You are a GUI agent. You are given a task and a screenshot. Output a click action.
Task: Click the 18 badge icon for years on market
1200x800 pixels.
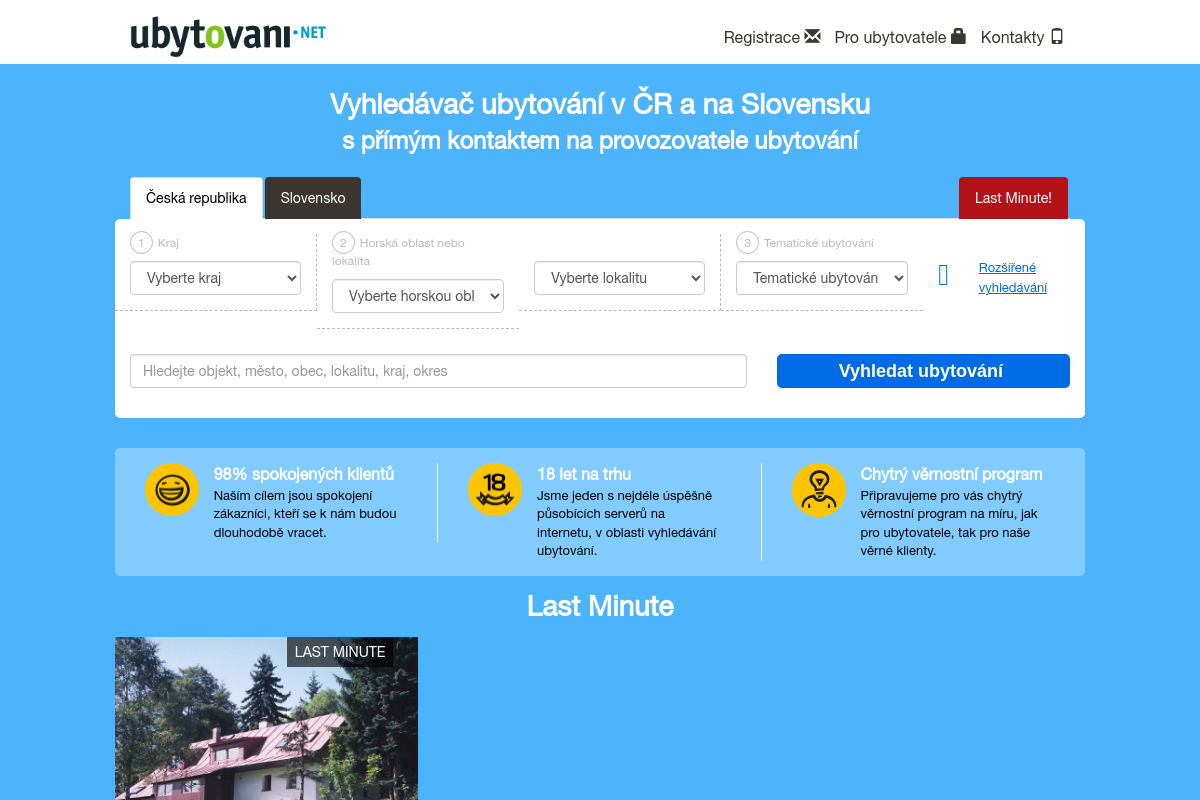[495, 490]
